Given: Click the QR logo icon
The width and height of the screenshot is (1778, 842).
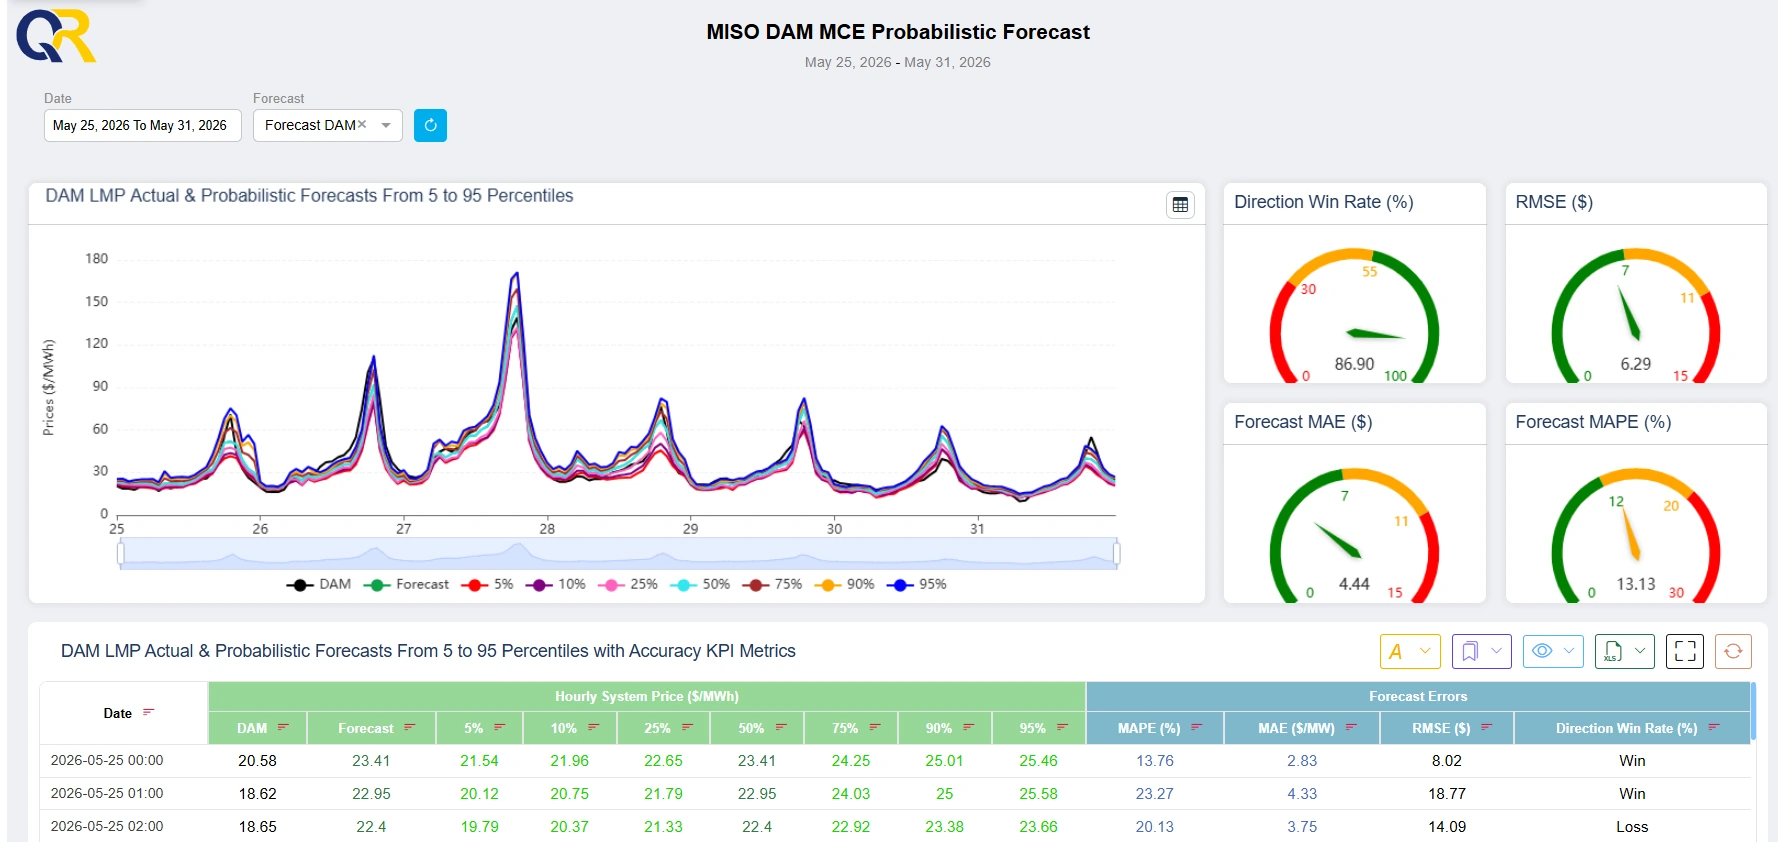Looking at the screenshot, I should tap(56, 36).
